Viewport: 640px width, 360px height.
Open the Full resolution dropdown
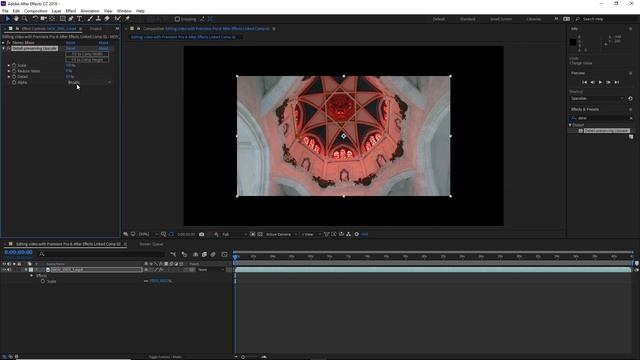[x=234, y=234]
